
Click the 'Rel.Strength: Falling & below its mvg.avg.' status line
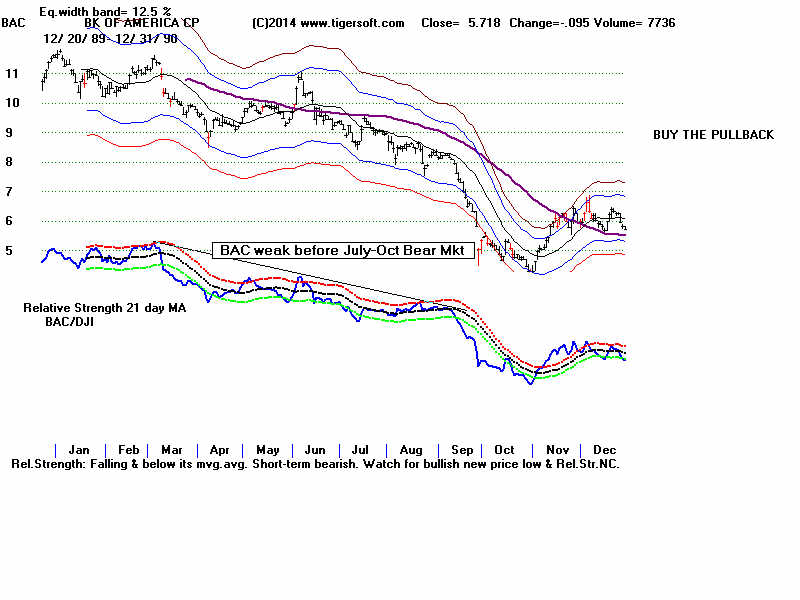[315, 464]
